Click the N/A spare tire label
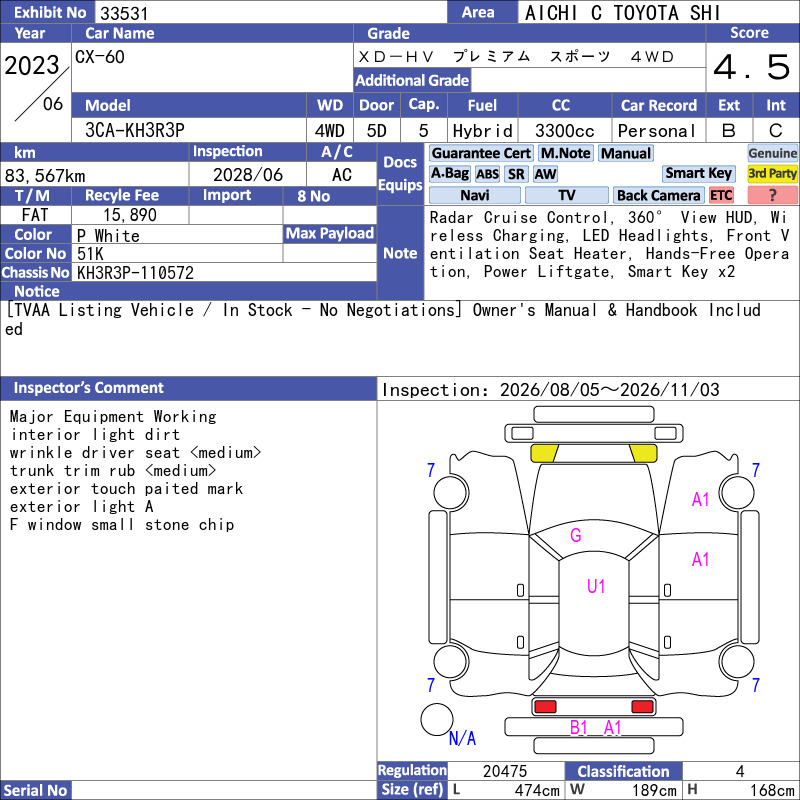 pos(462,738)
